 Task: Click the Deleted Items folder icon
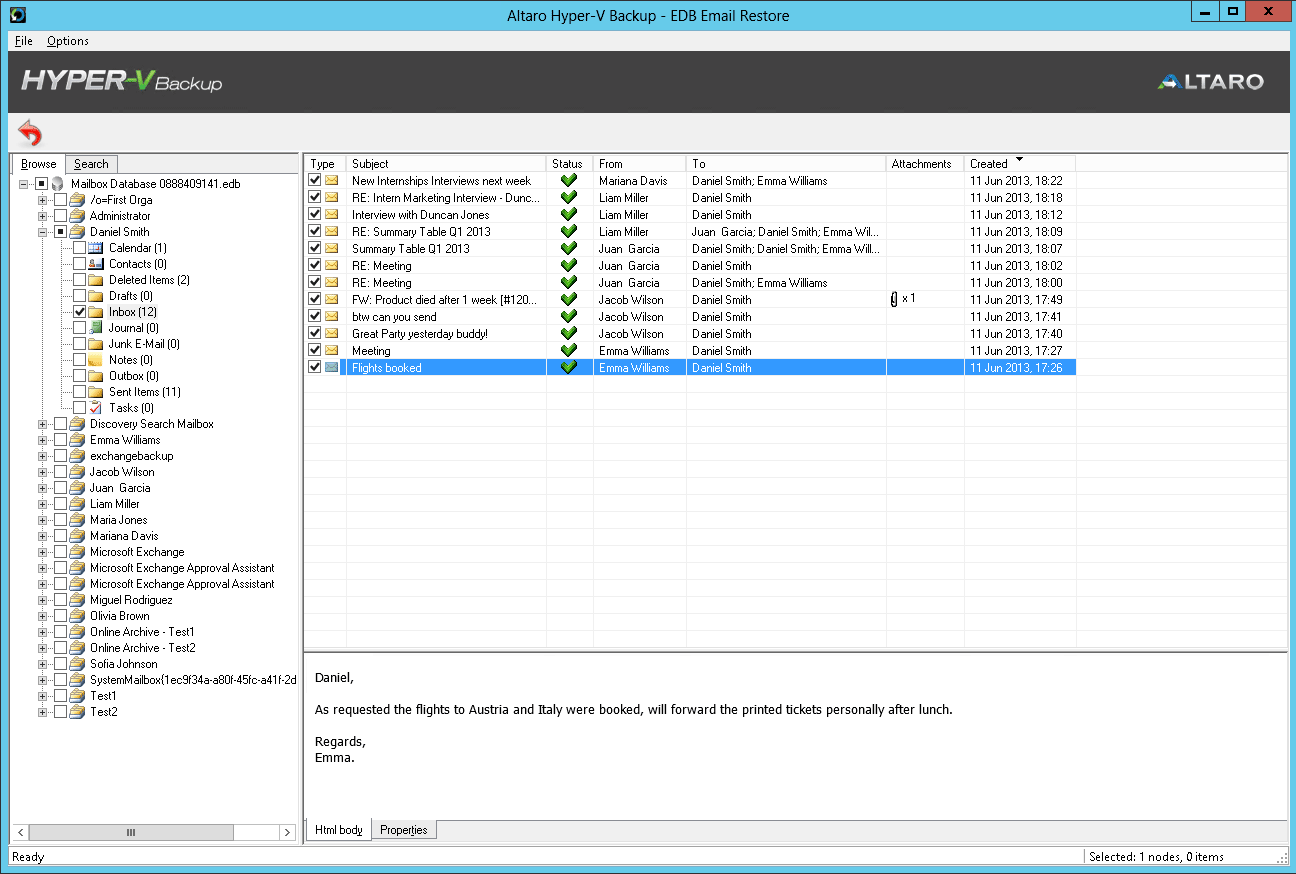pos(96,280)
